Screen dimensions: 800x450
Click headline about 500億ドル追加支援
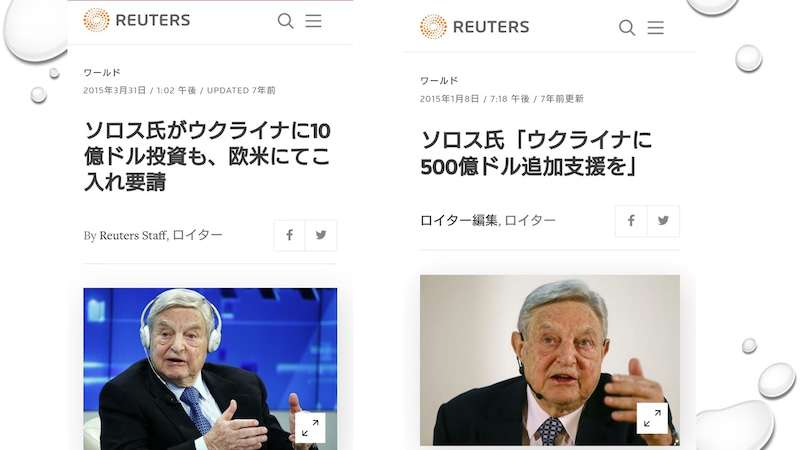[x=536, y=153]
